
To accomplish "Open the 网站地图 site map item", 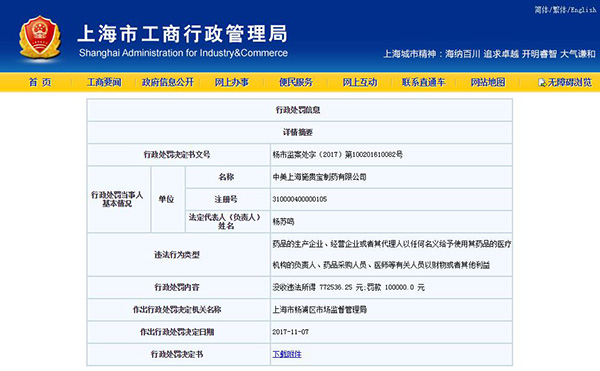I will pos(488,82).
